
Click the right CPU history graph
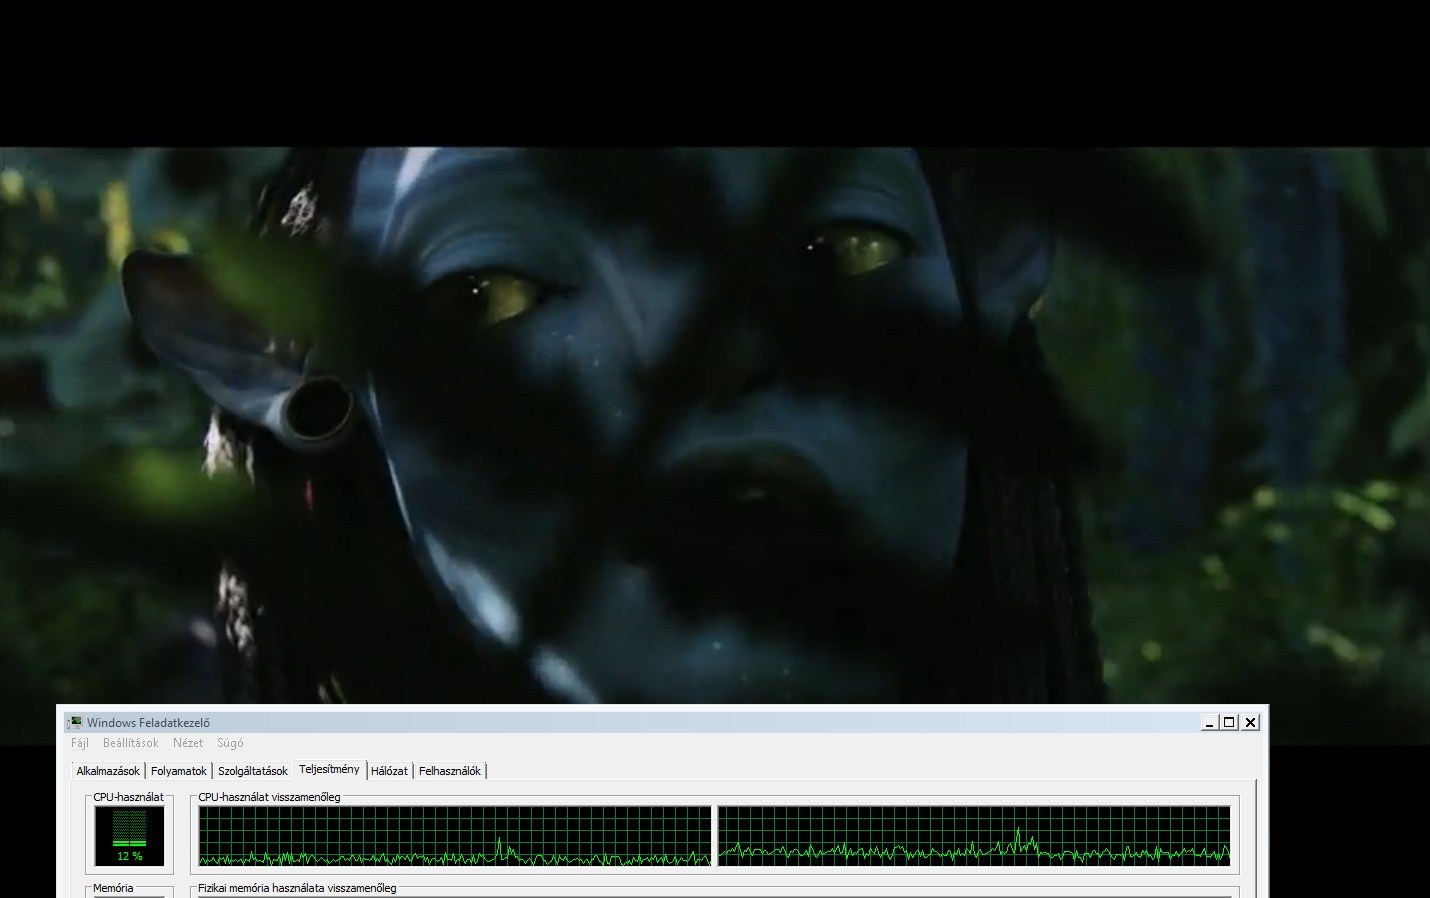coord(974,836)
